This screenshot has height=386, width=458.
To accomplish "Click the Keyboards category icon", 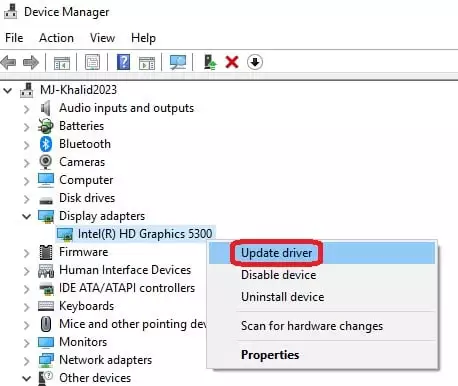I will tap(46, 306).
